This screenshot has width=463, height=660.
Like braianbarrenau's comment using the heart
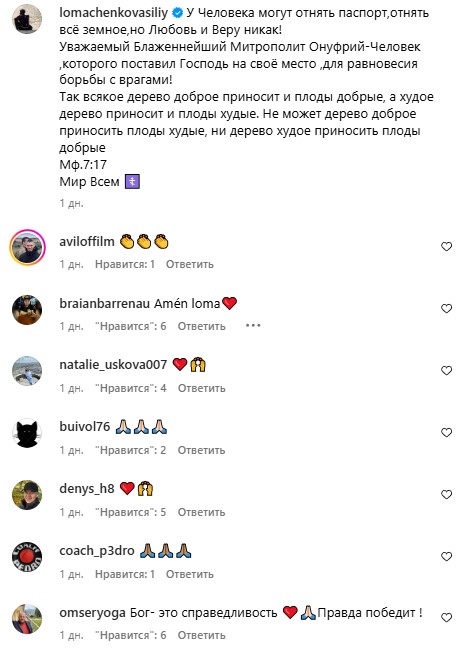[x=446, y=309]
